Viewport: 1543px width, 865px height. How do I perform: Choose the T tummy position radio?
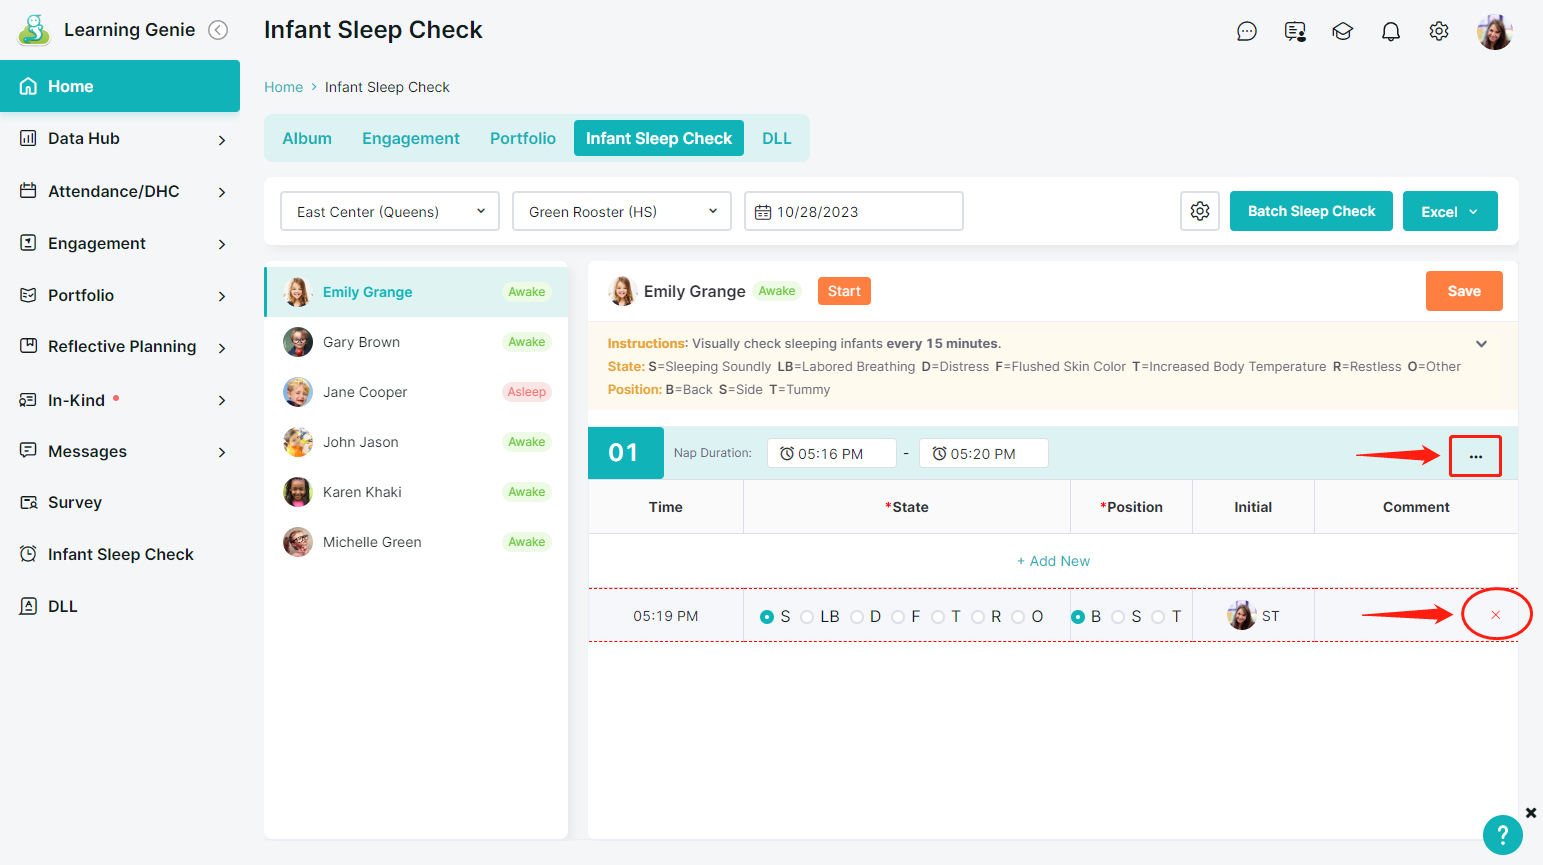tap(1158, 617)
